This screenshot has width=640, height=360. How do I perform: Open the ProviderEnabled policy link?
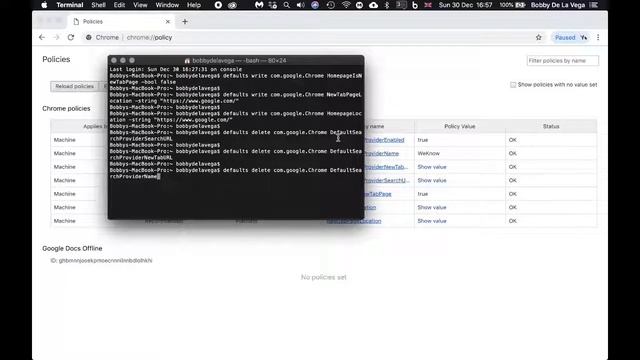(x=384, y=140)
